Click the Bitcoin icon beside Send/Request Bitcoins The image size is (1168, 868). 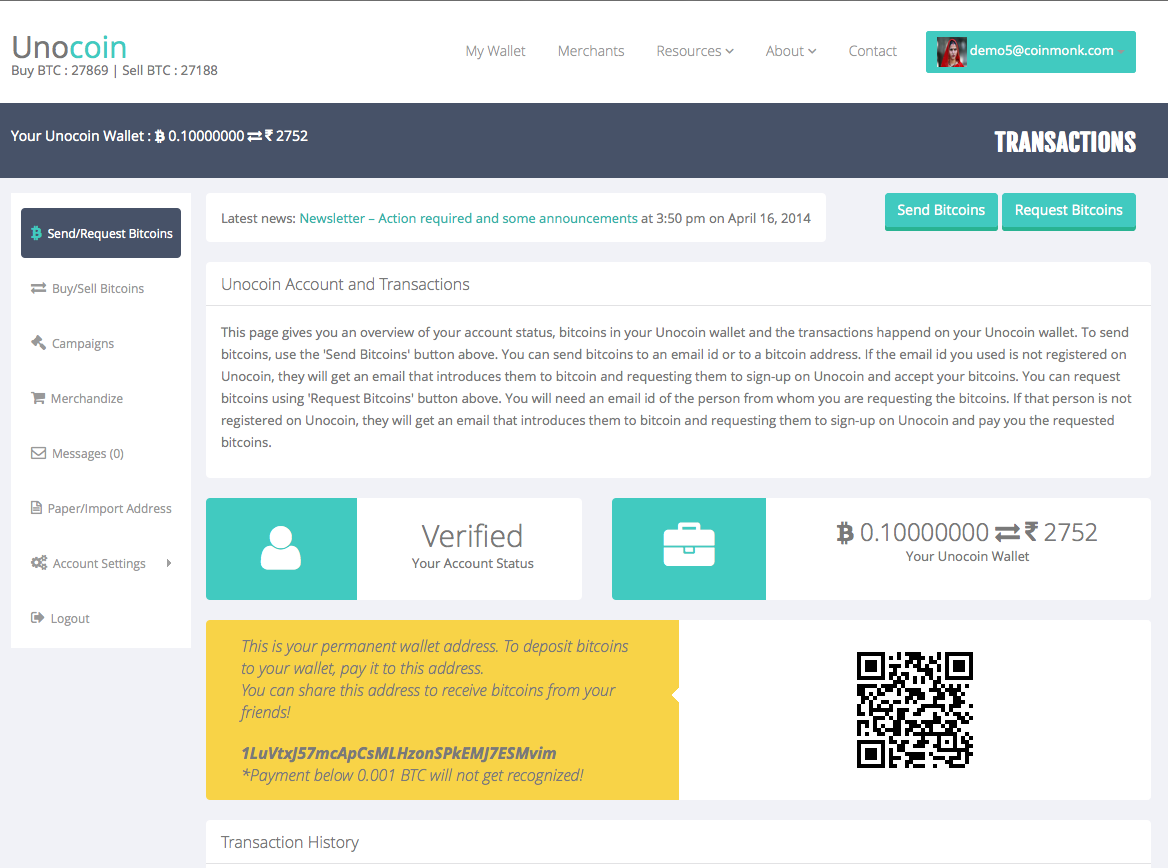[x=37, y=234]
